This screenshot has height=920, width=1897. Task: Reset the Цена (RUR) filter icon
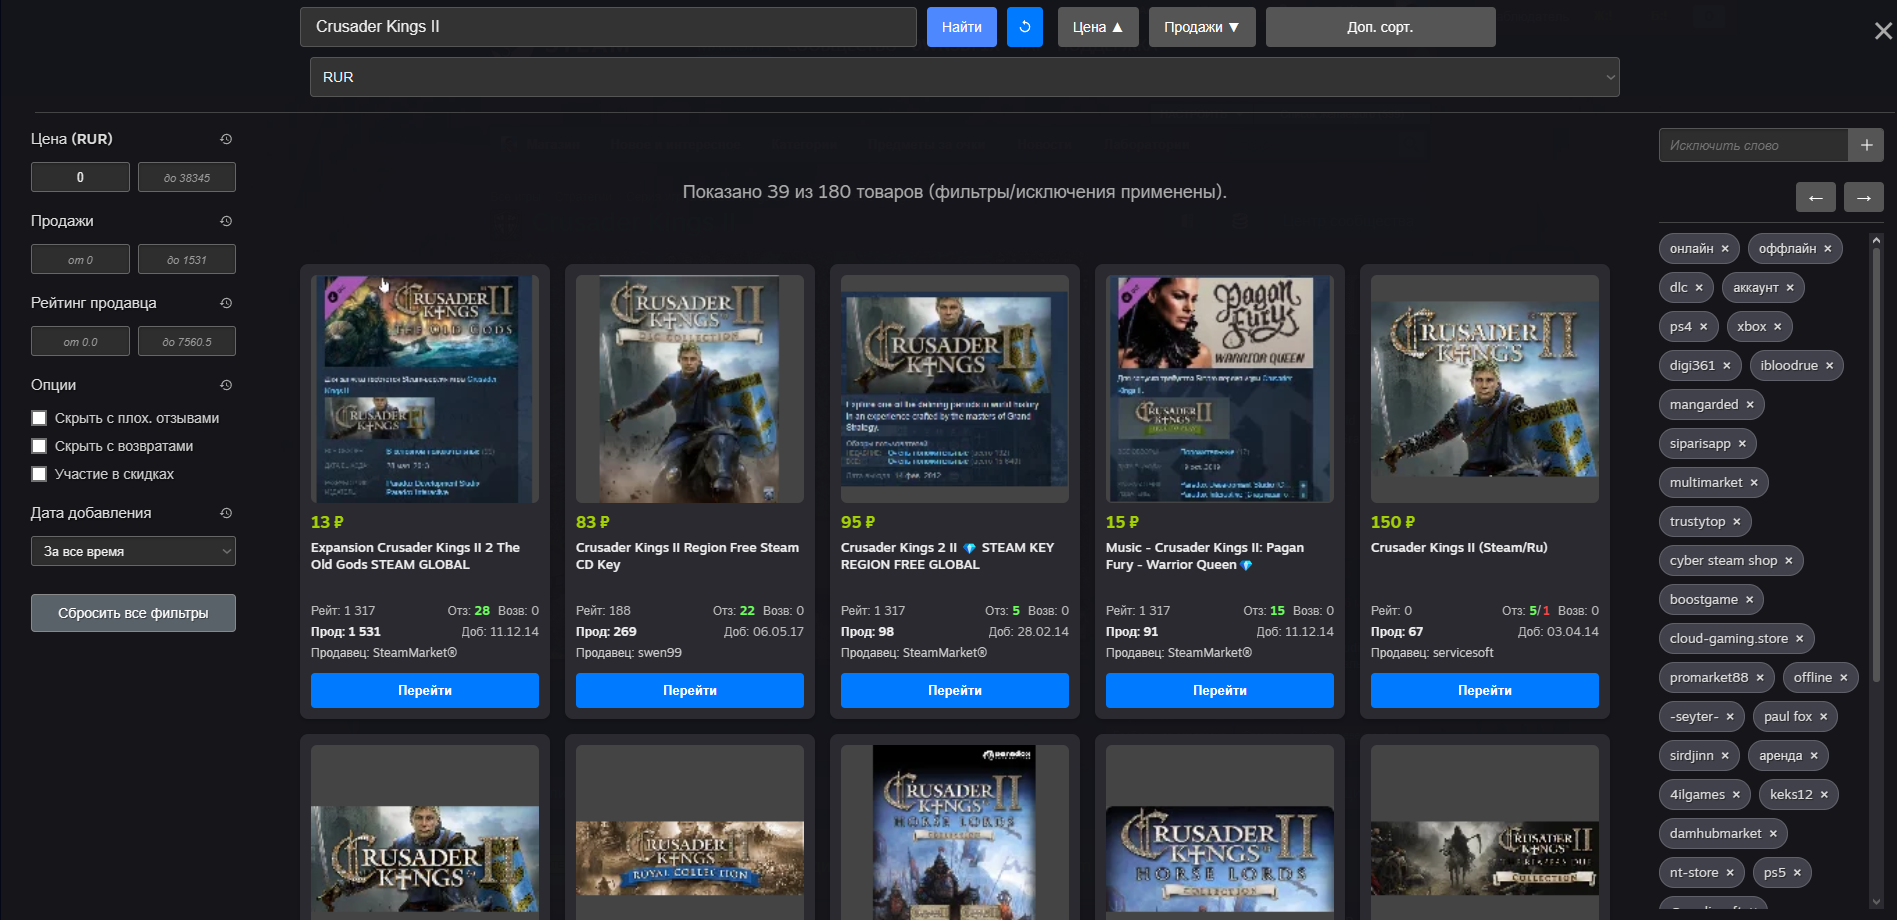point(226,139)
